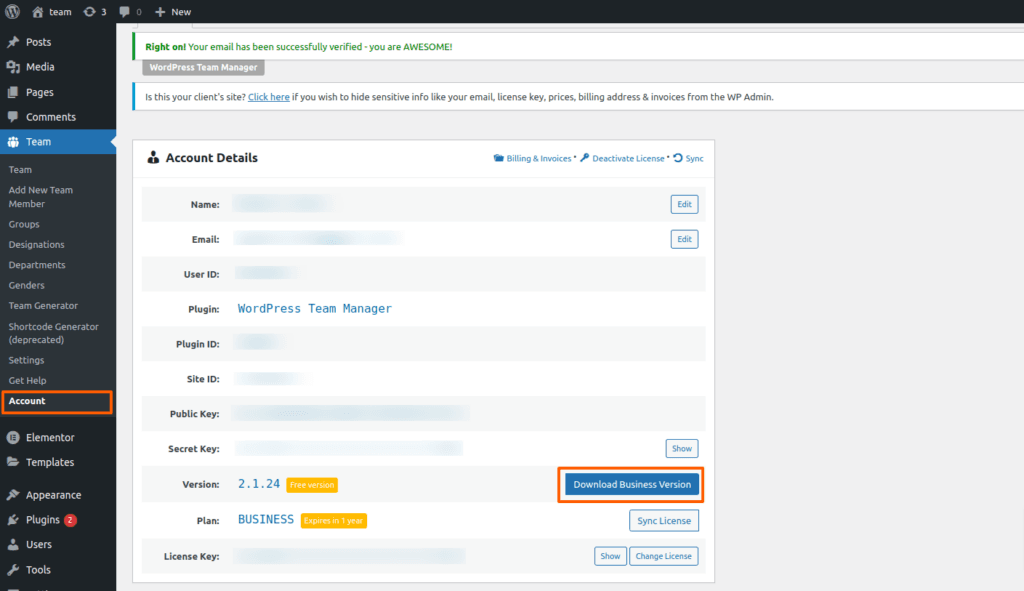Image resolution: width=1024 pixels, height=591 pixels.
Task: Click the Media icon in the sidebar
Action: coord(13,67)
